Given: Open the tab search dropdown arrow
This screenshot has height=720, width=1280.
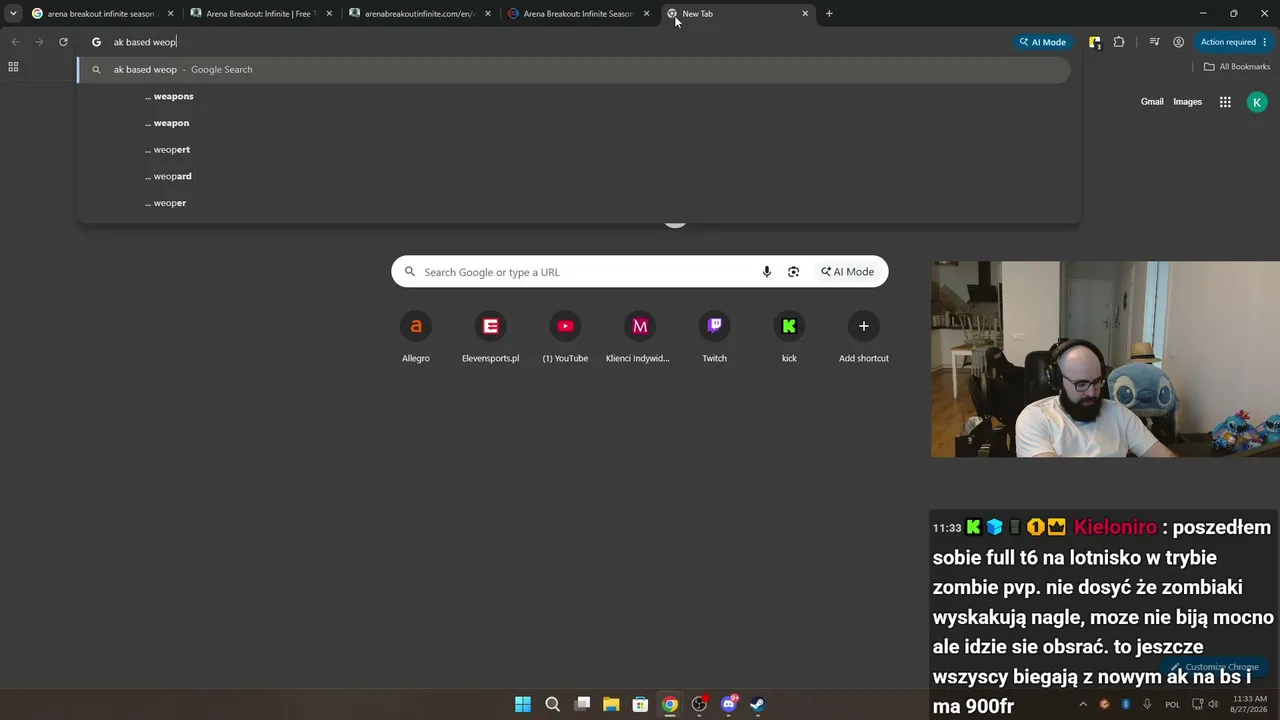Looking at the screenshot, I should point(13,14).
